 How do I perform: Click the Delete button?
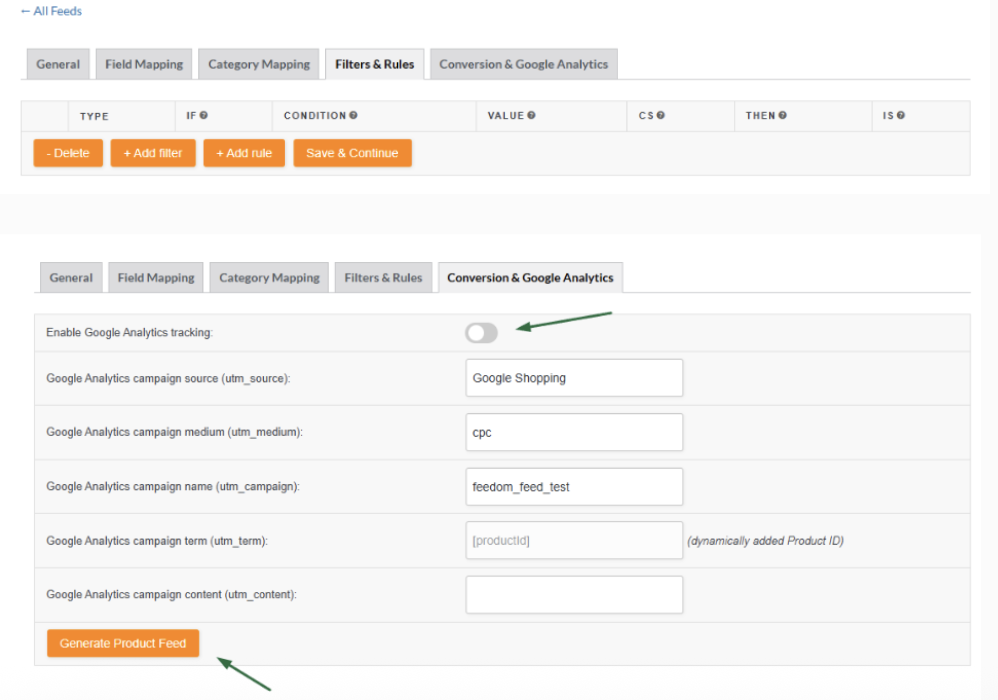pos(68,153)
